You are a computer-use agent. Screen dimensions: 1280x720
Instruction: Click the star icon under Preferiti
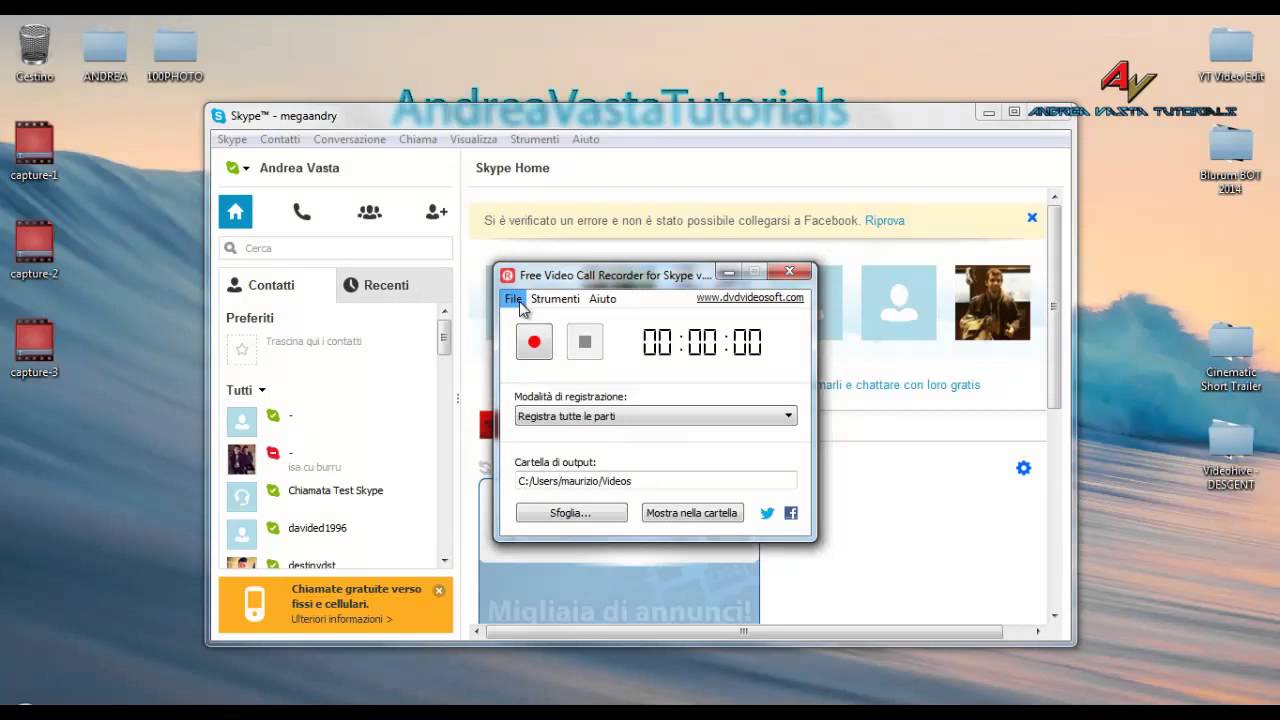pos(241,349)
